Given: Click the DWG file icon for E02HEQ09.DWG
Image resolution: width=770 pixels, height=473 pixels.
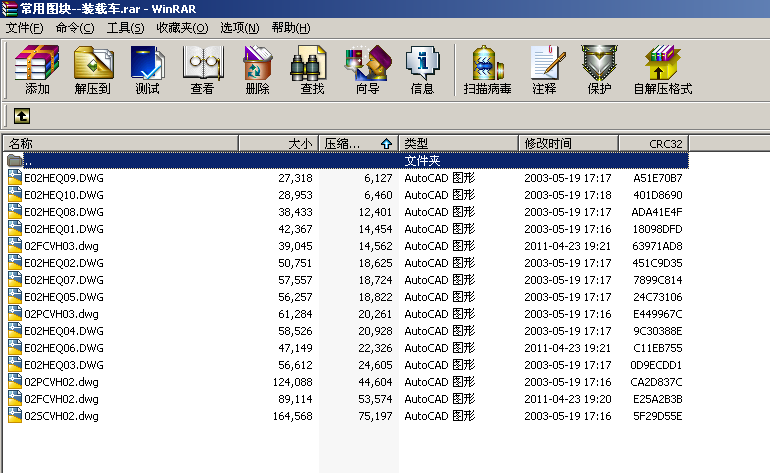Looking at the screenshot, I should point(15,177).
